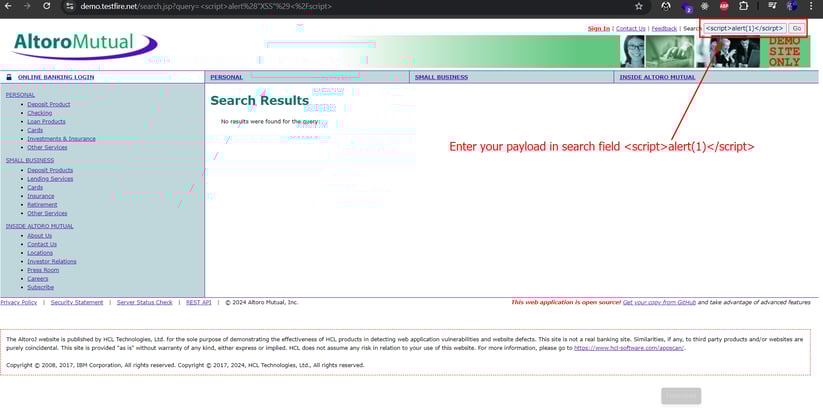Open the Retirement link

(42, 205)
